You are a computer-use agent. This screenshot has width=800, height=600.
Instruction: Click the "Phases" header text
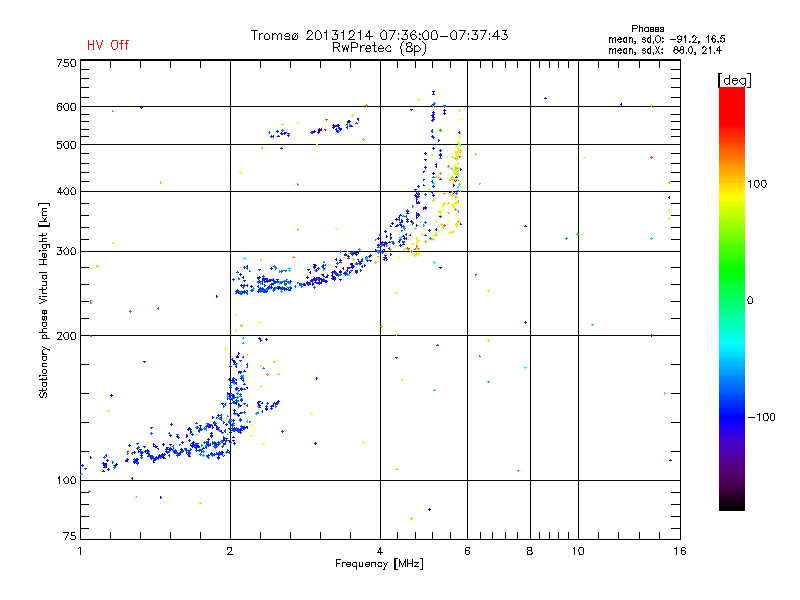point(647,29)
